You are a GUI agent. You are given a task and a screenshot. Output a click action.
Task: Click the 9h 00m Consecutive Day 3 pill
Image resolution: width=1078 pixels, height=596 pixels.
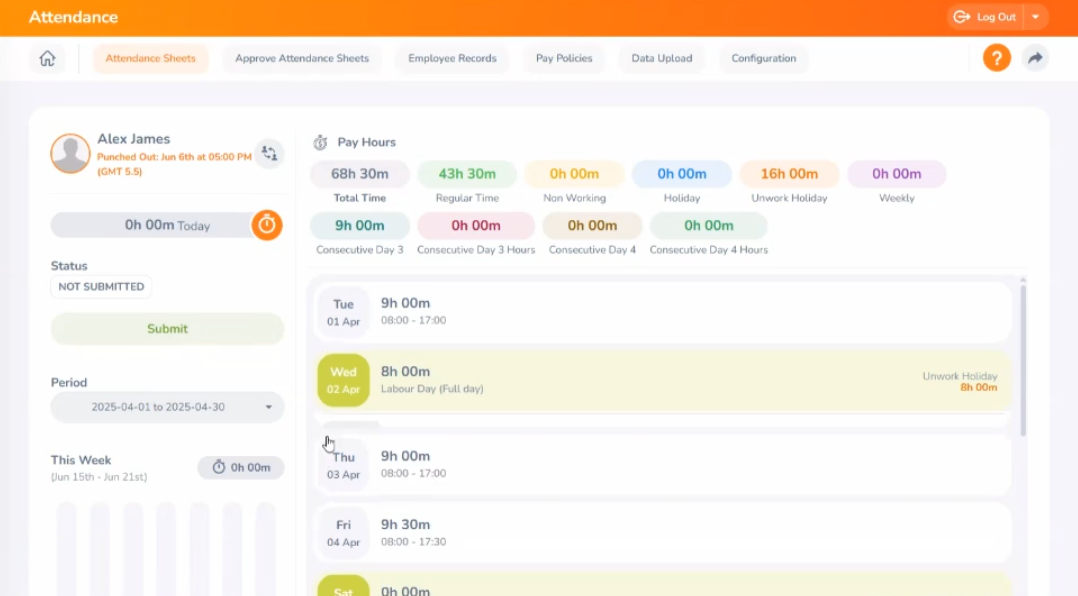pyautogui.click(x=360, y=225)
